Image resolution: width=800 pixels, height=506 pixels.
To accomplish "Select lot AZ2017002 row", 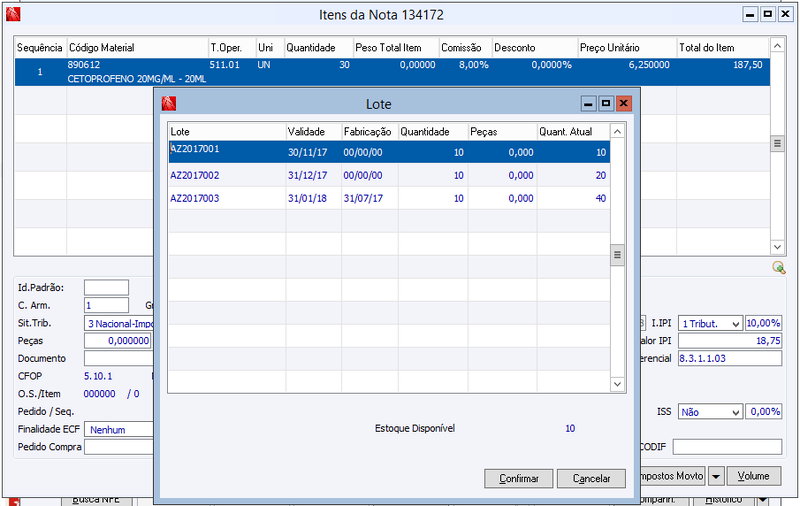I will [389, 175].
